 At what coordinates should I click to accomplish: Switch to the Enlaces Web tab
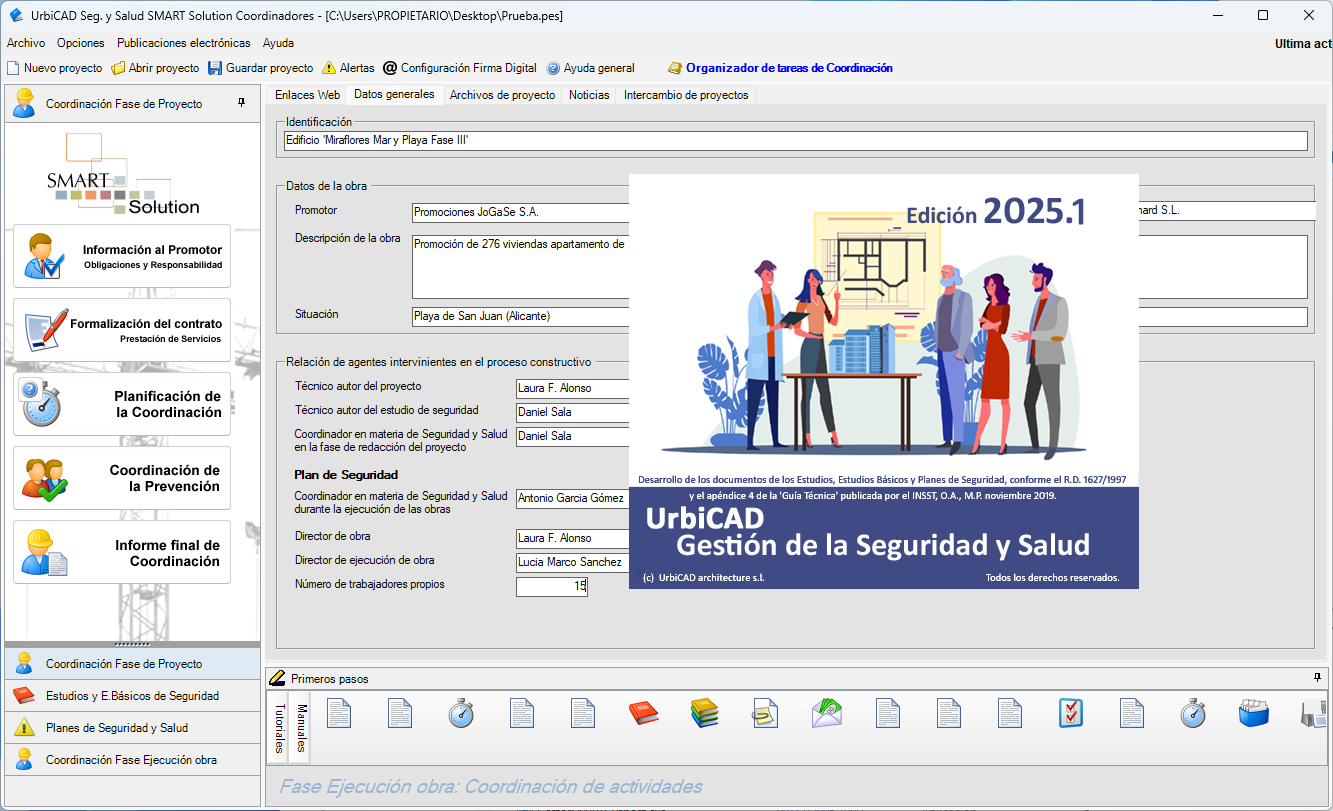click(307, 95)
